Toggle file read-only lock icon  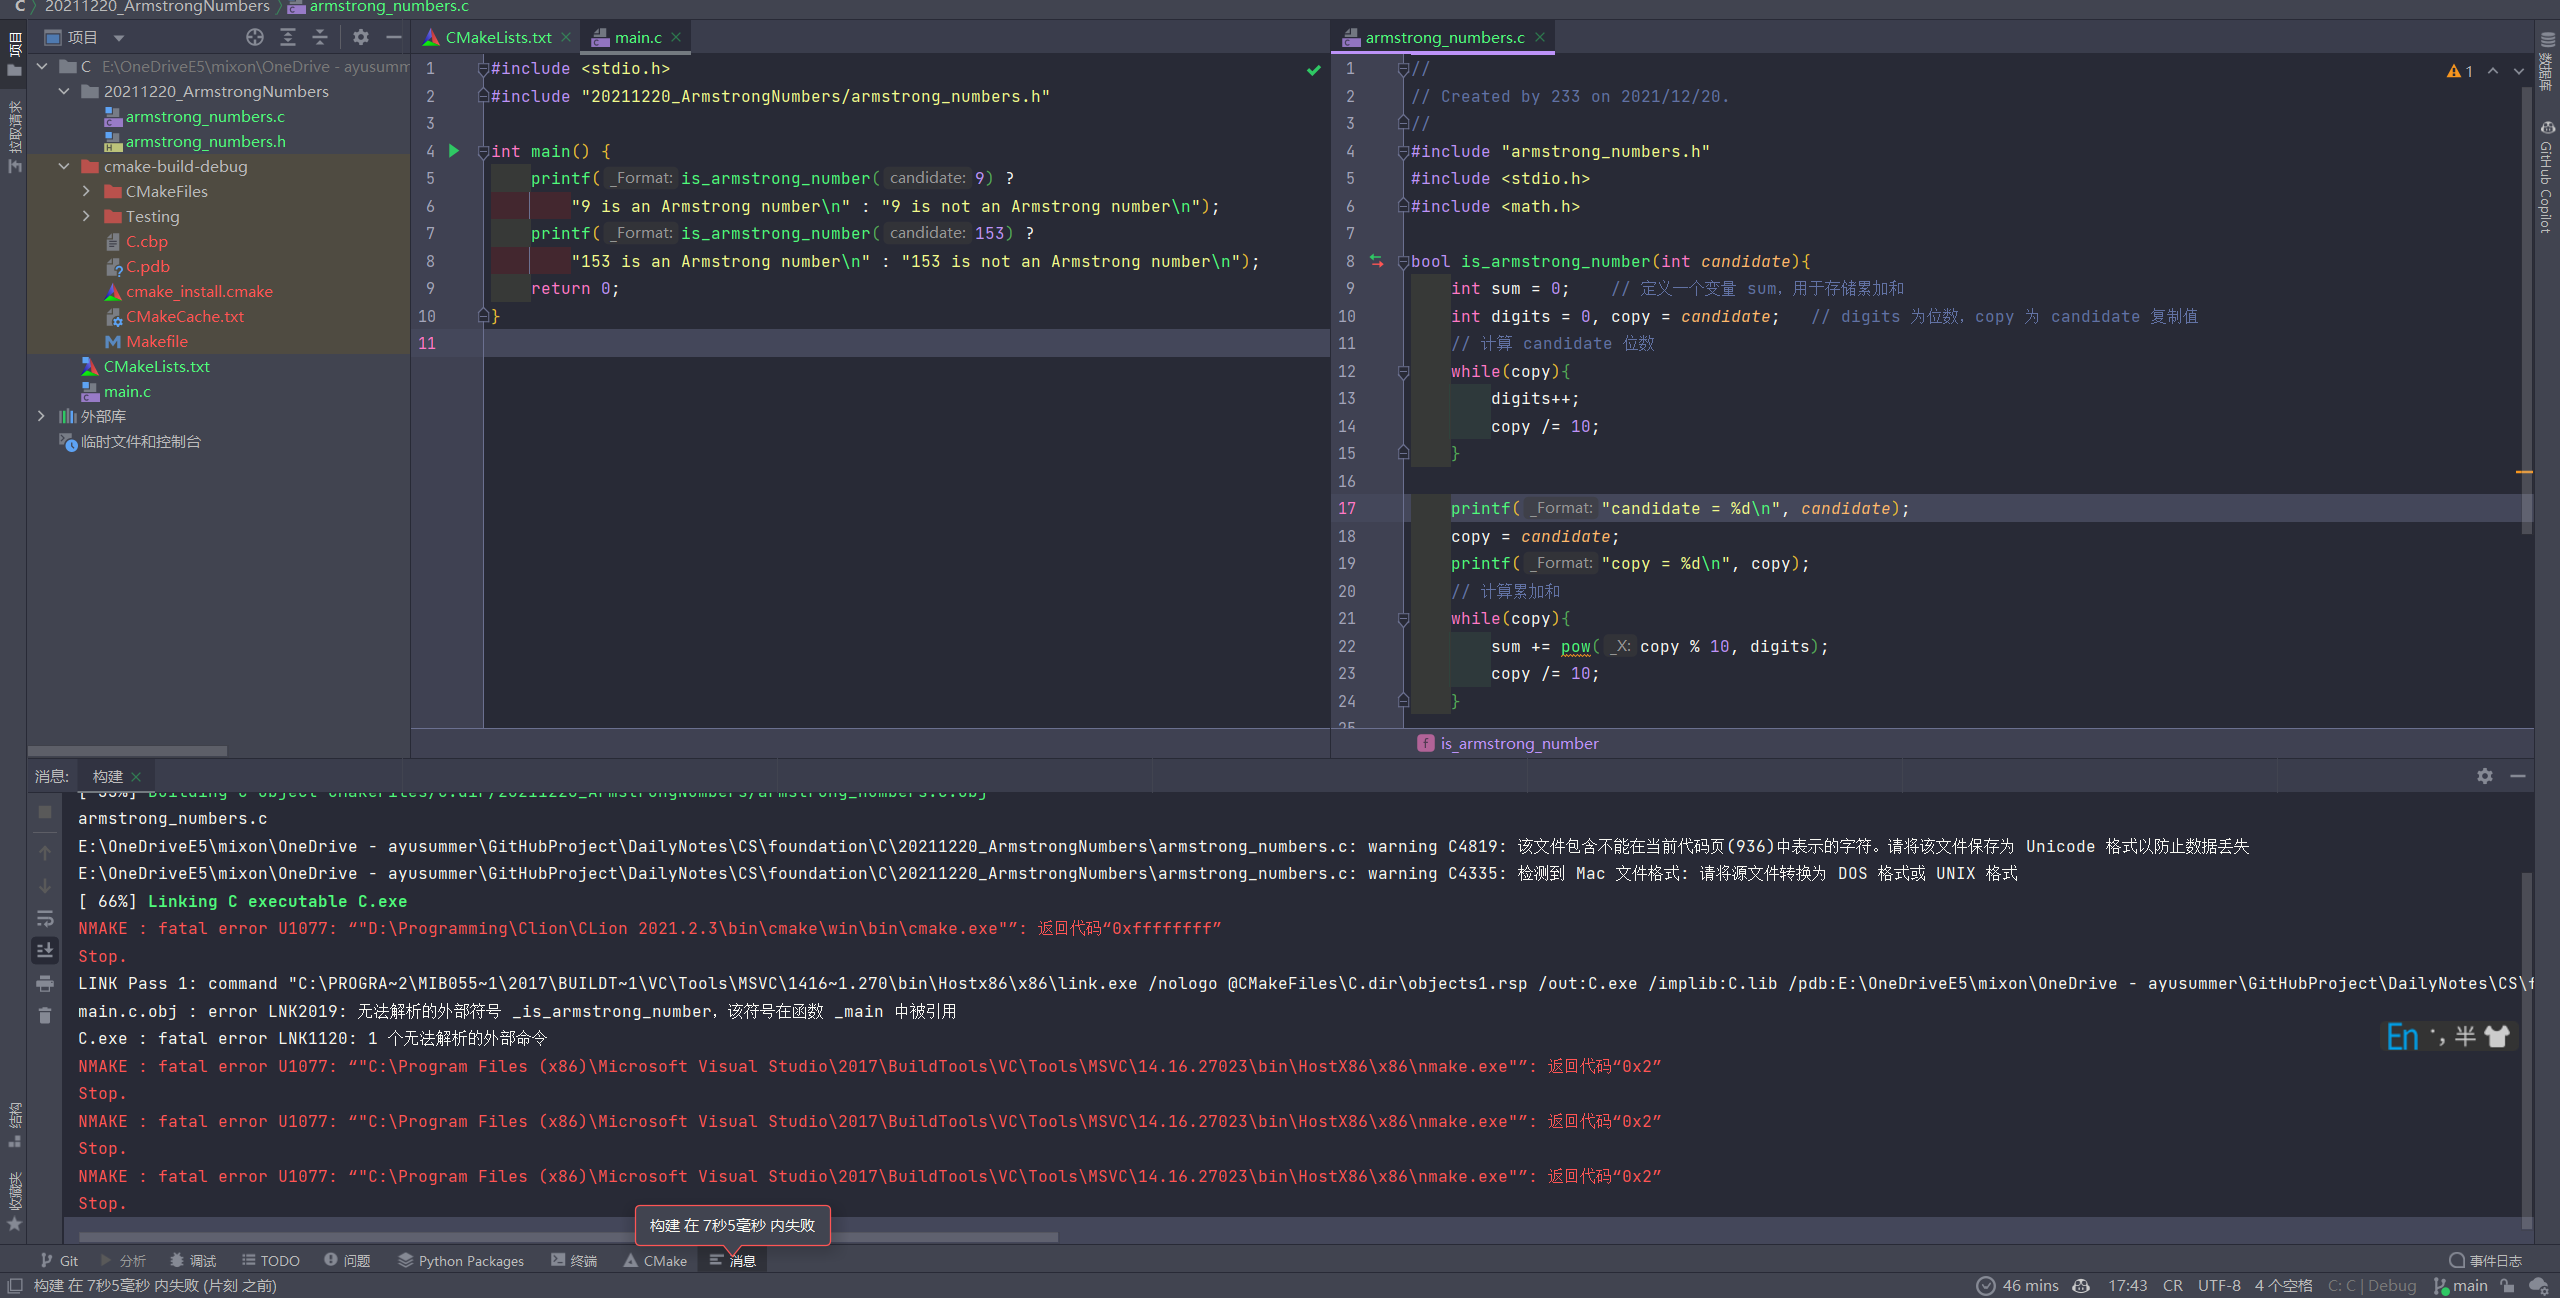coord(2509,1285)
